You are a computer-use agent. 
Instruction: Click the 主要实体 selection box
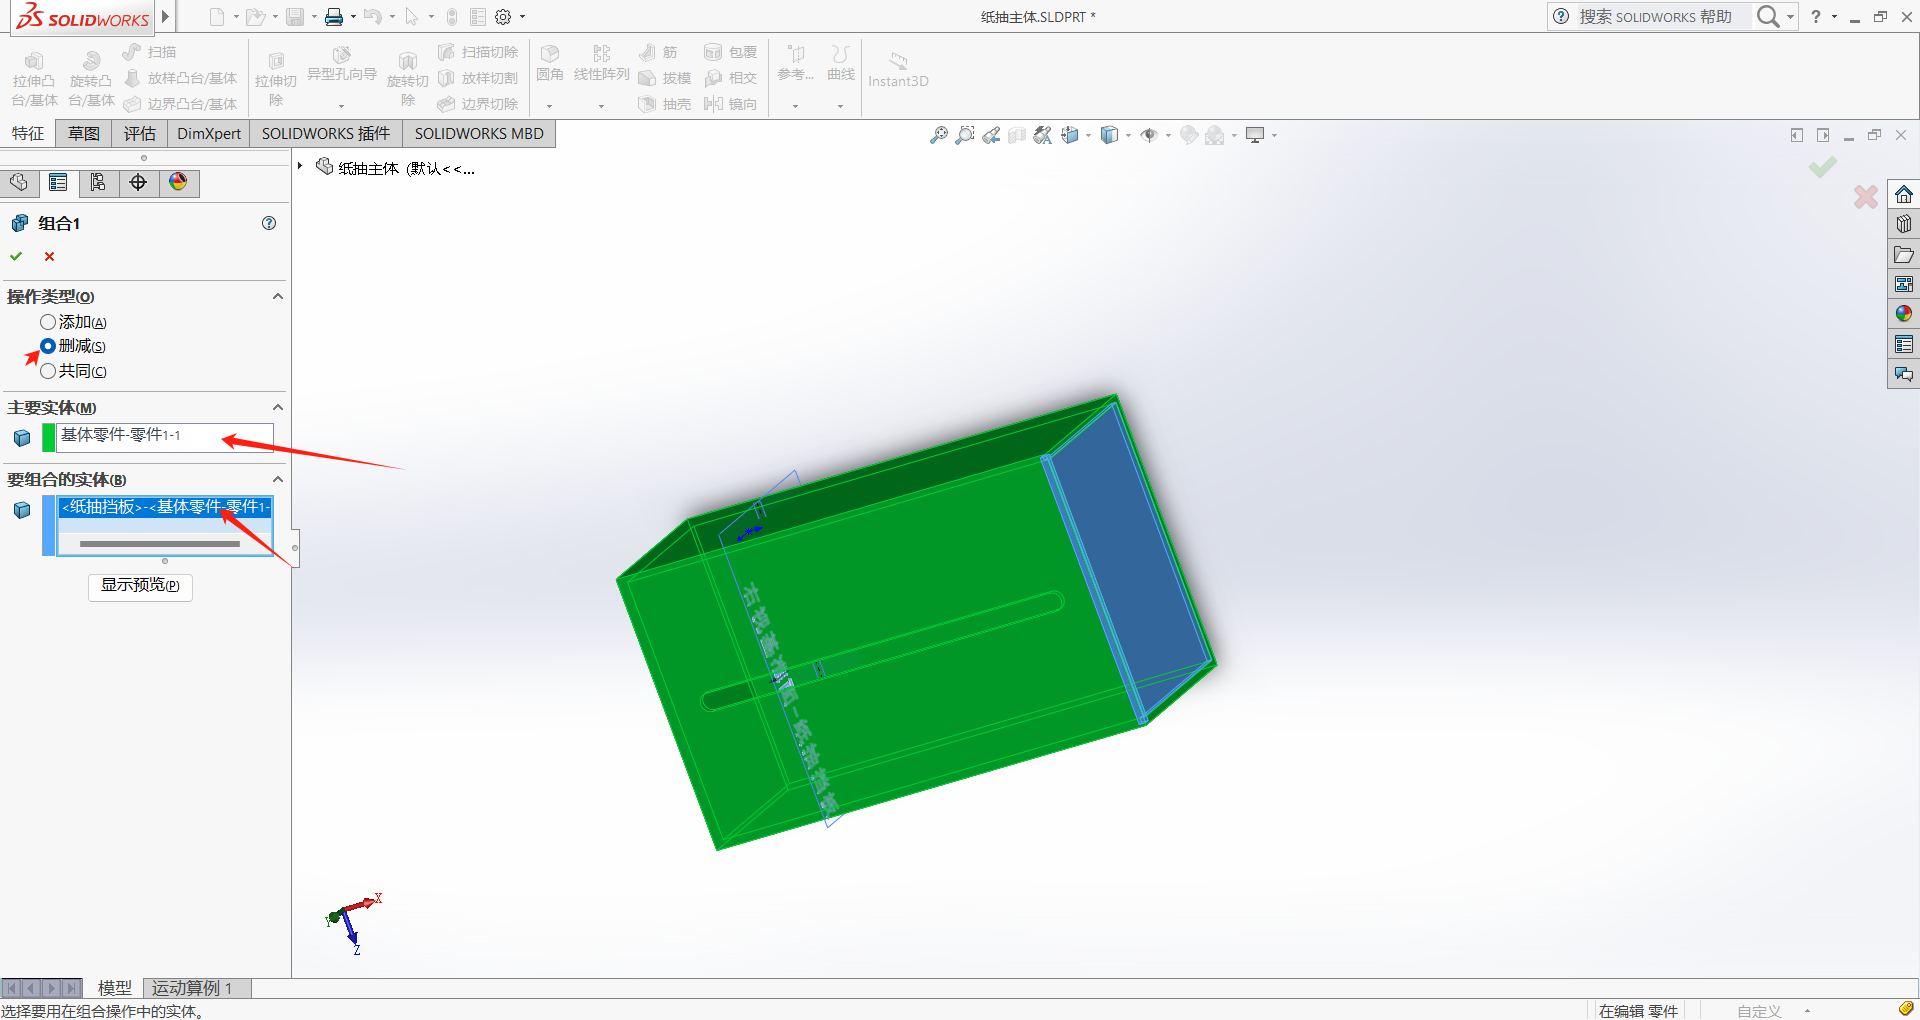pos(165,436)
